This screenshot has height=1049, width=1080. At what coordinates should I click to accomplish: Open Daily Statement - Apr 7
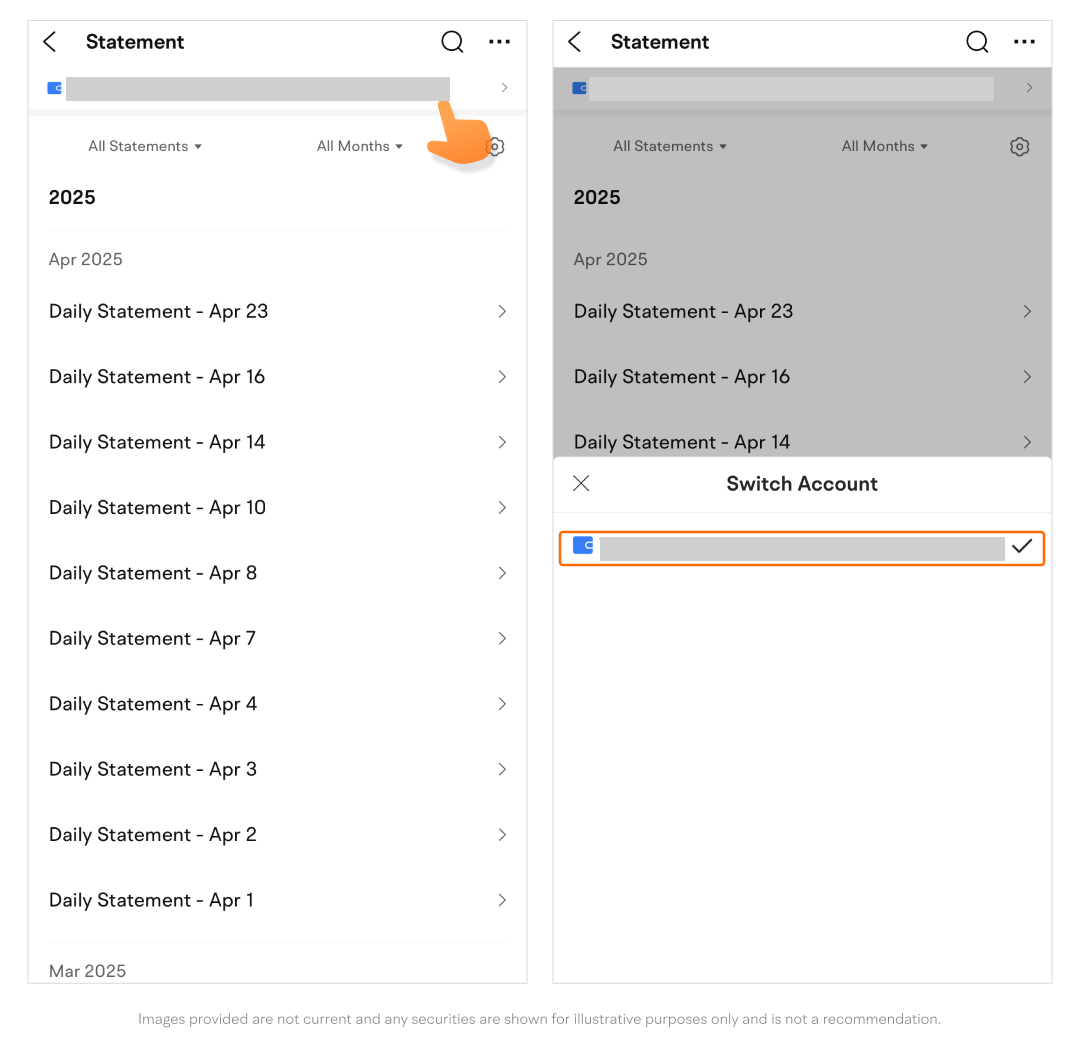pyautogui.click(x=153, y=639)
